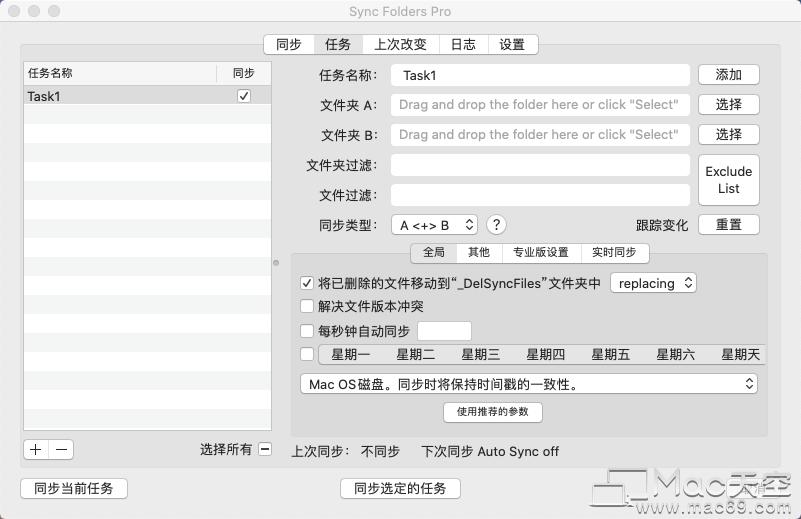Click 同步选定的任务 button

(x=400, y=488)
